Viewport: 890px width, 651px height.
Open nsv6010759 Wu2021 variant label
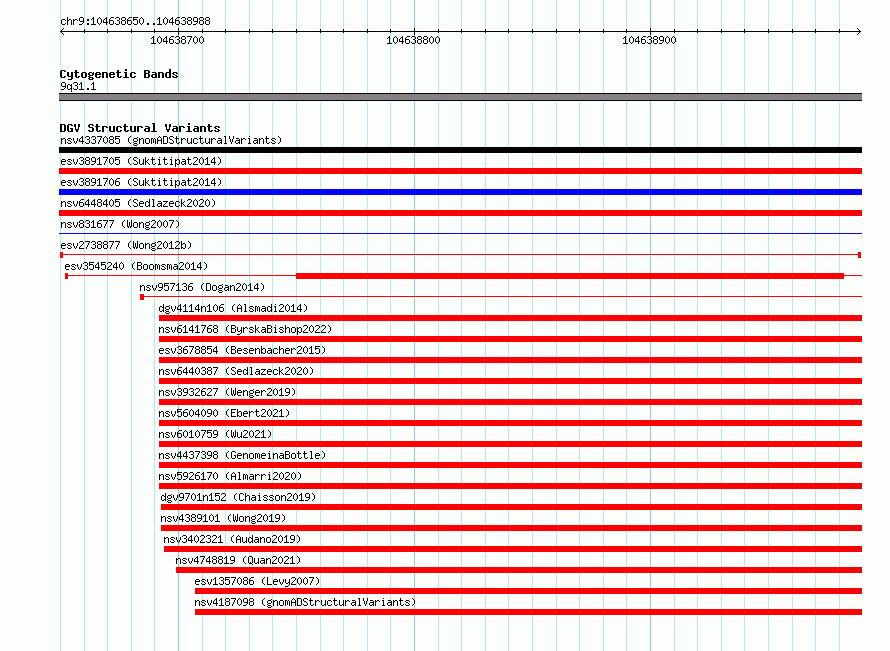[215, 434]
